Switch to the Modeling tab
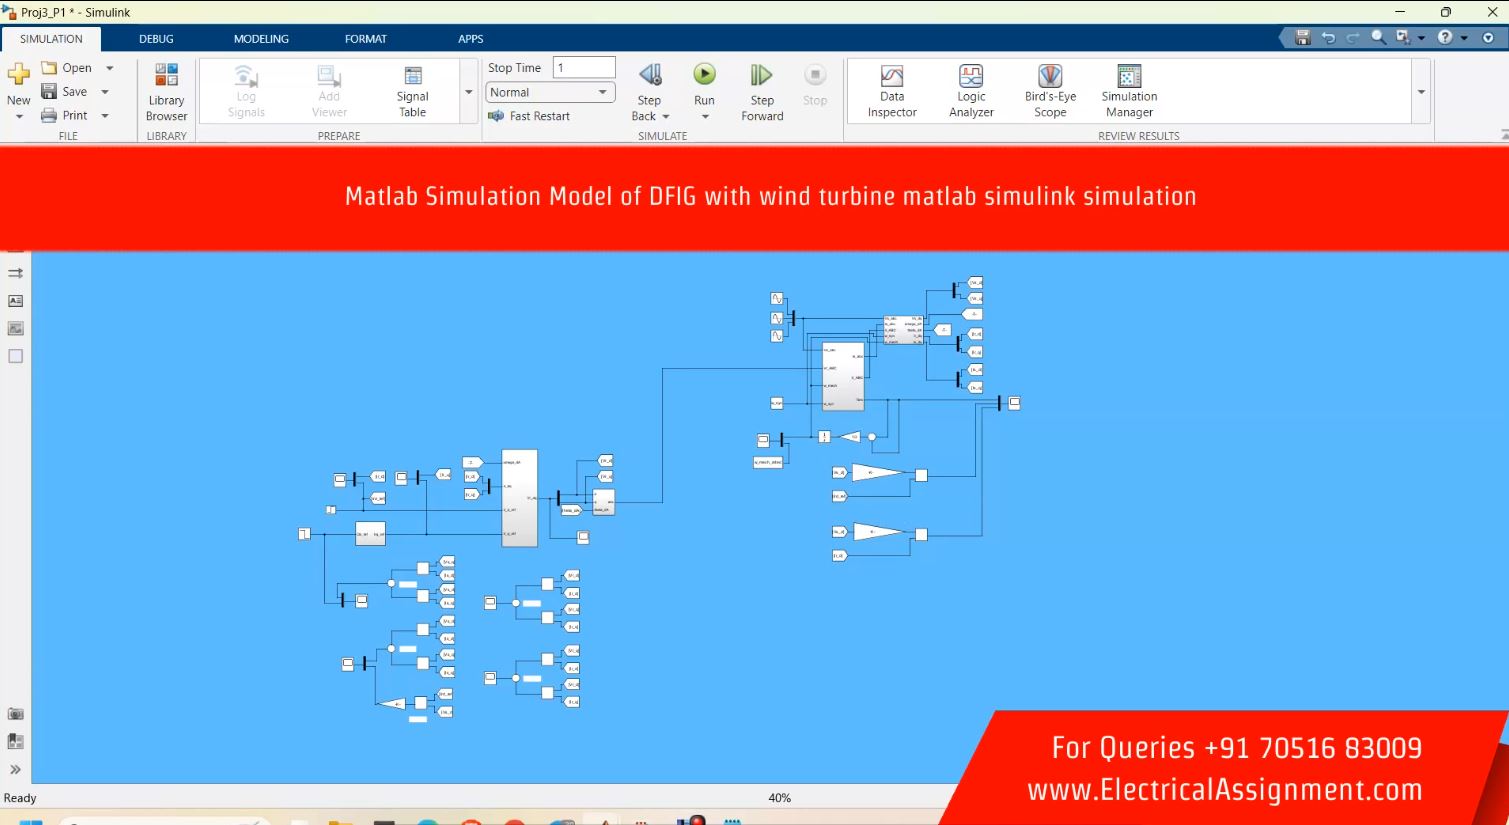Viewport: 1509px width, 825px height. (261, 39)
